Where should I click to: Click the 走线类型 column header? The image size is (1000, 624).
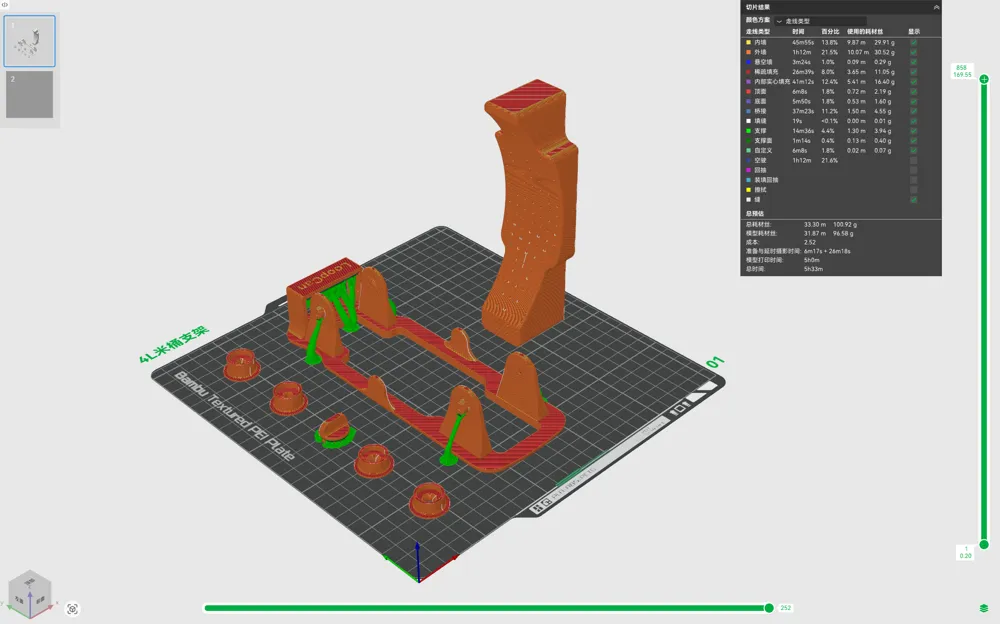click(x=758, y=31)
